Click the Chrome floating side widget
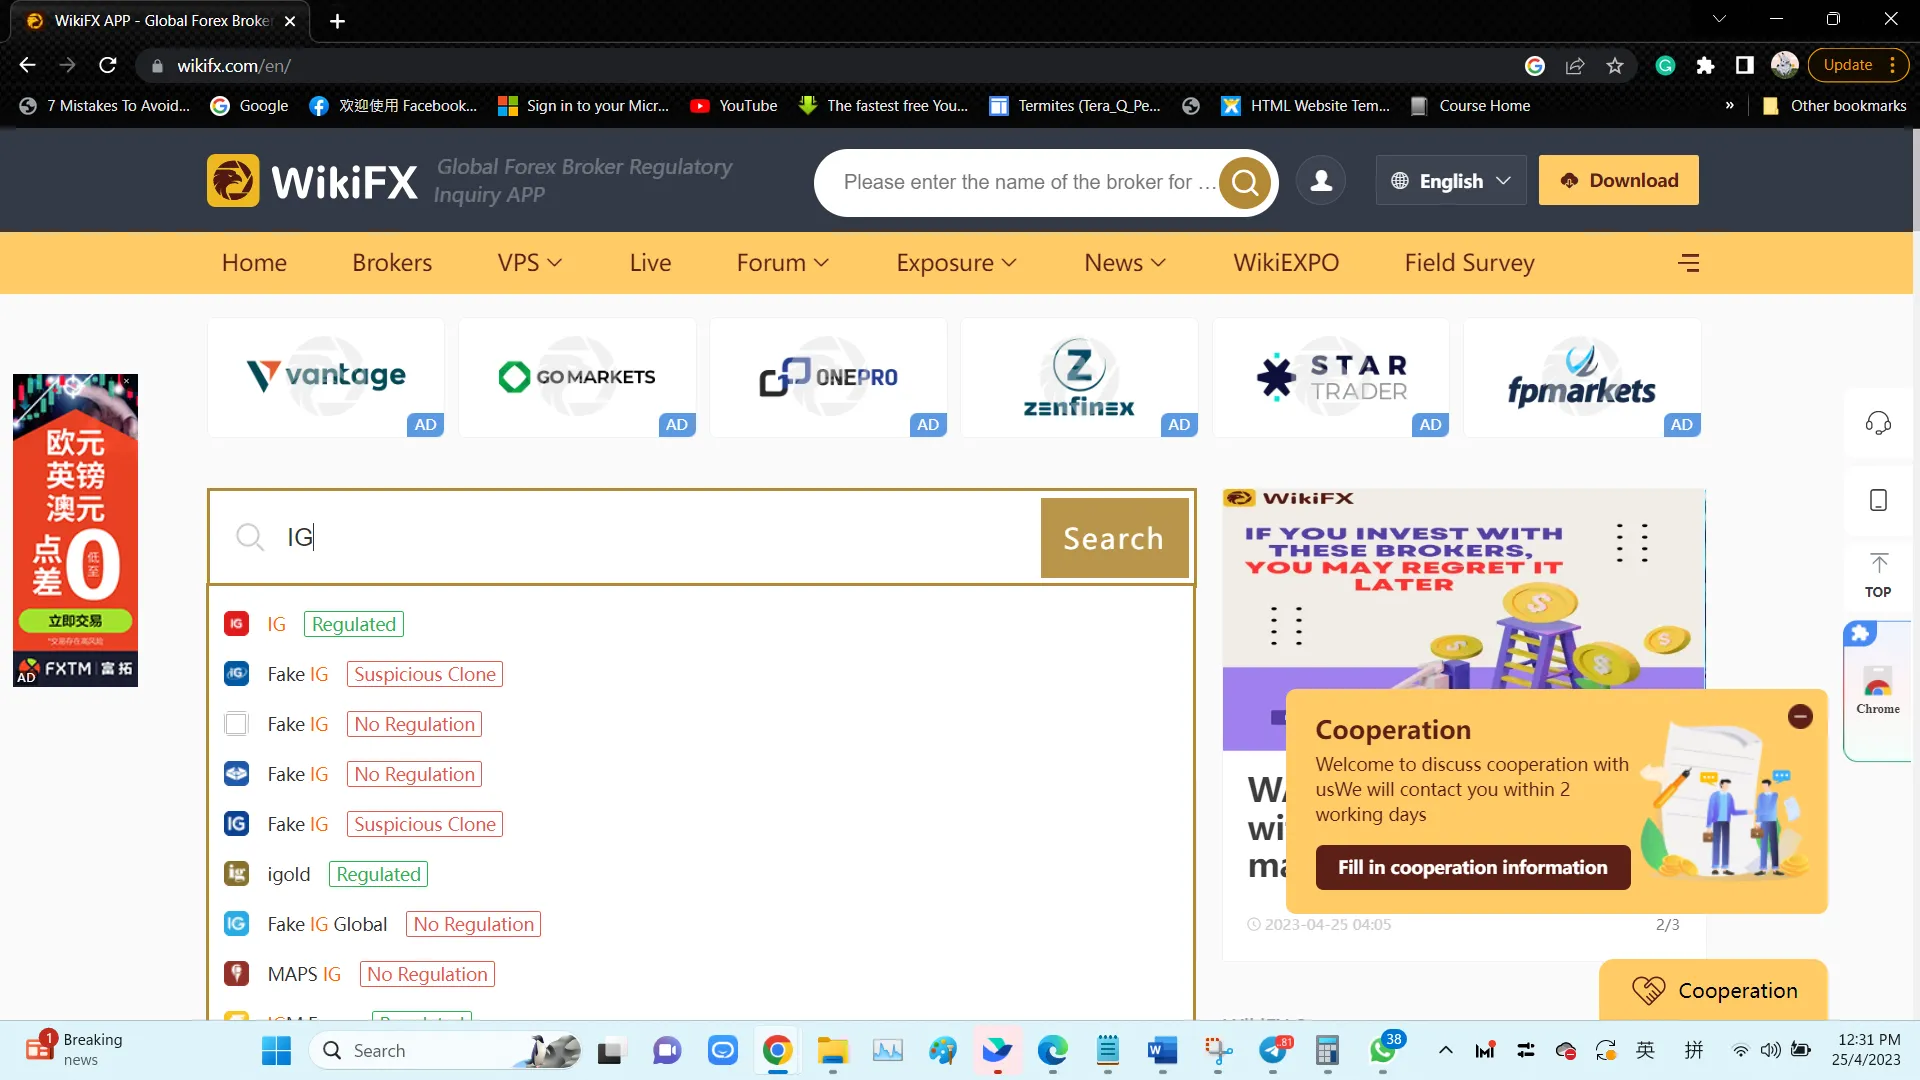The width and height of the screenshot is (1920, 1080). [1878, 692]
